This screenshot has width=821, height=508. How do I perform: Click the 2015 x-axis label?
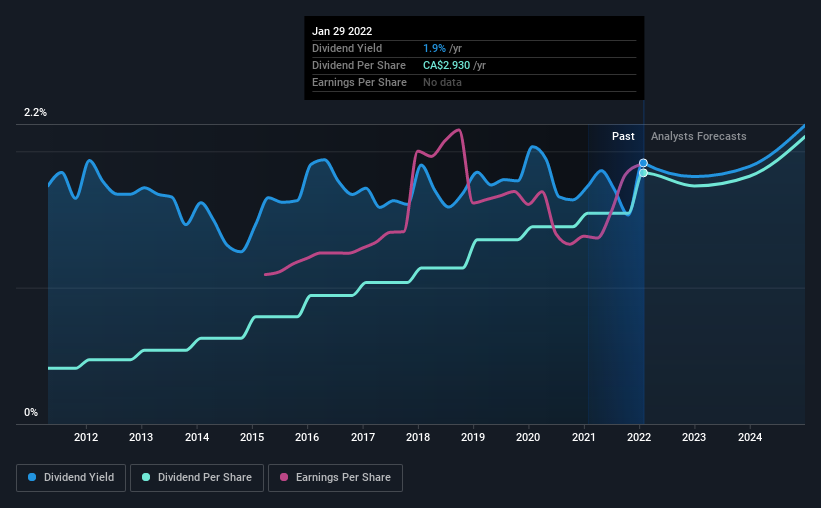(x=252, y=437)
